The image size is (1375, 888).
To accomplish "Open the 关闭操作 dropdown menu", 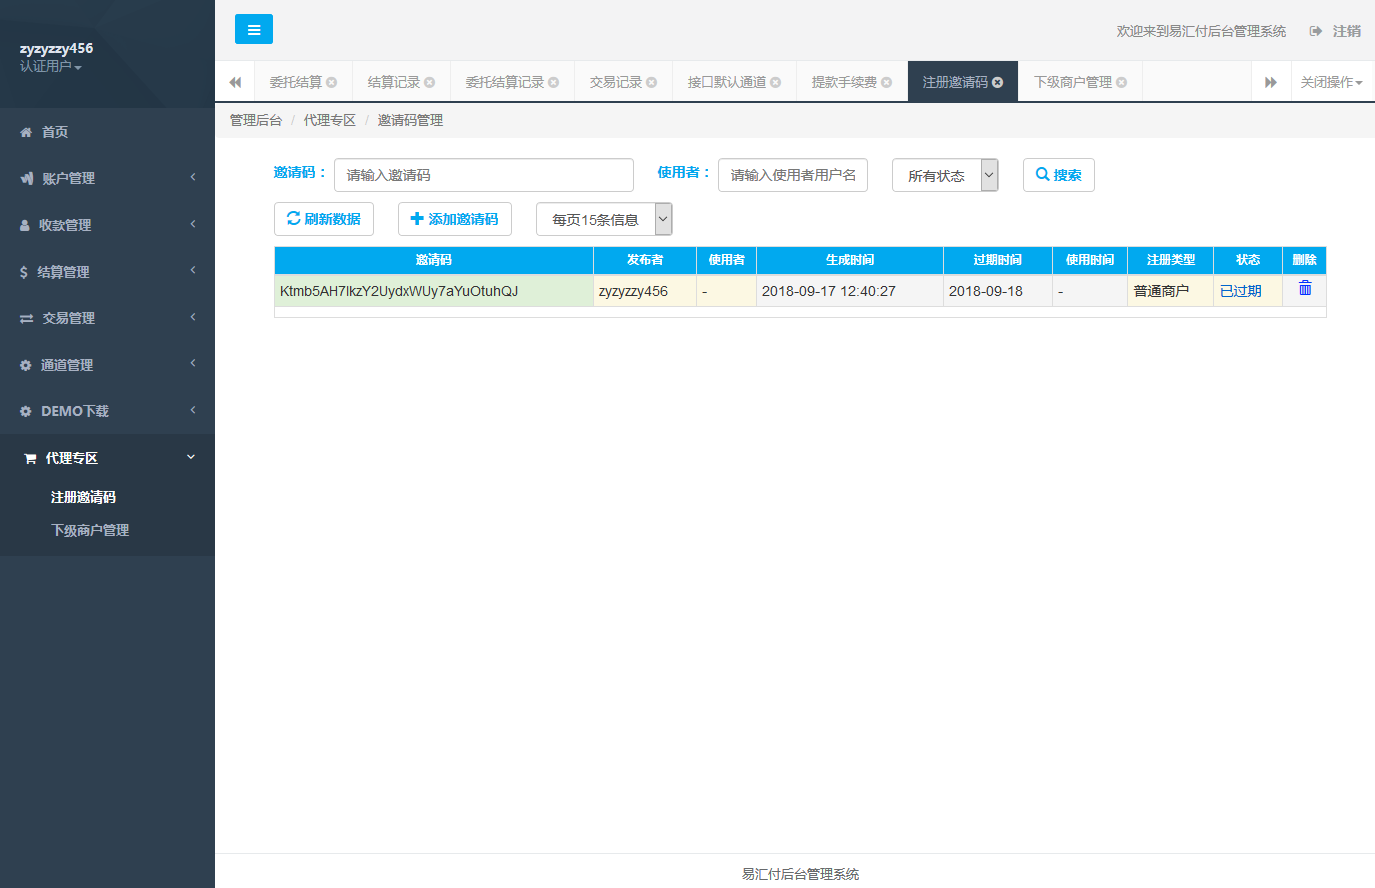I will (x=1331, y=82).
